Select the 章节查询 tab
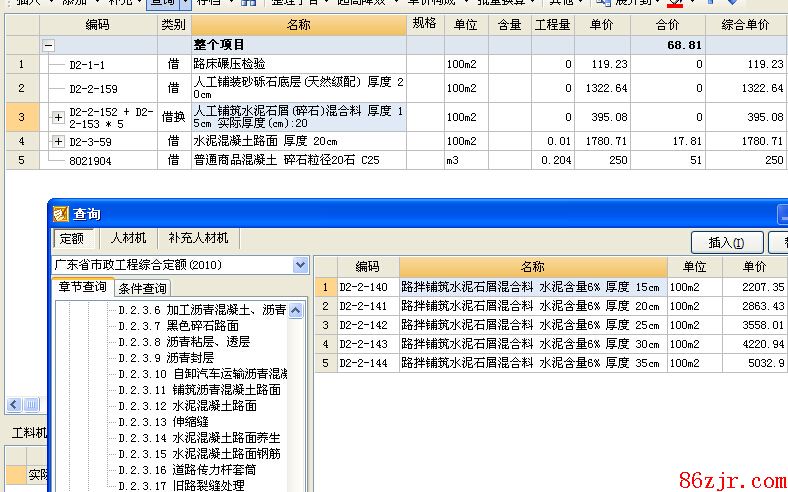This screenshot has width=788, height=492. [82, 288]
